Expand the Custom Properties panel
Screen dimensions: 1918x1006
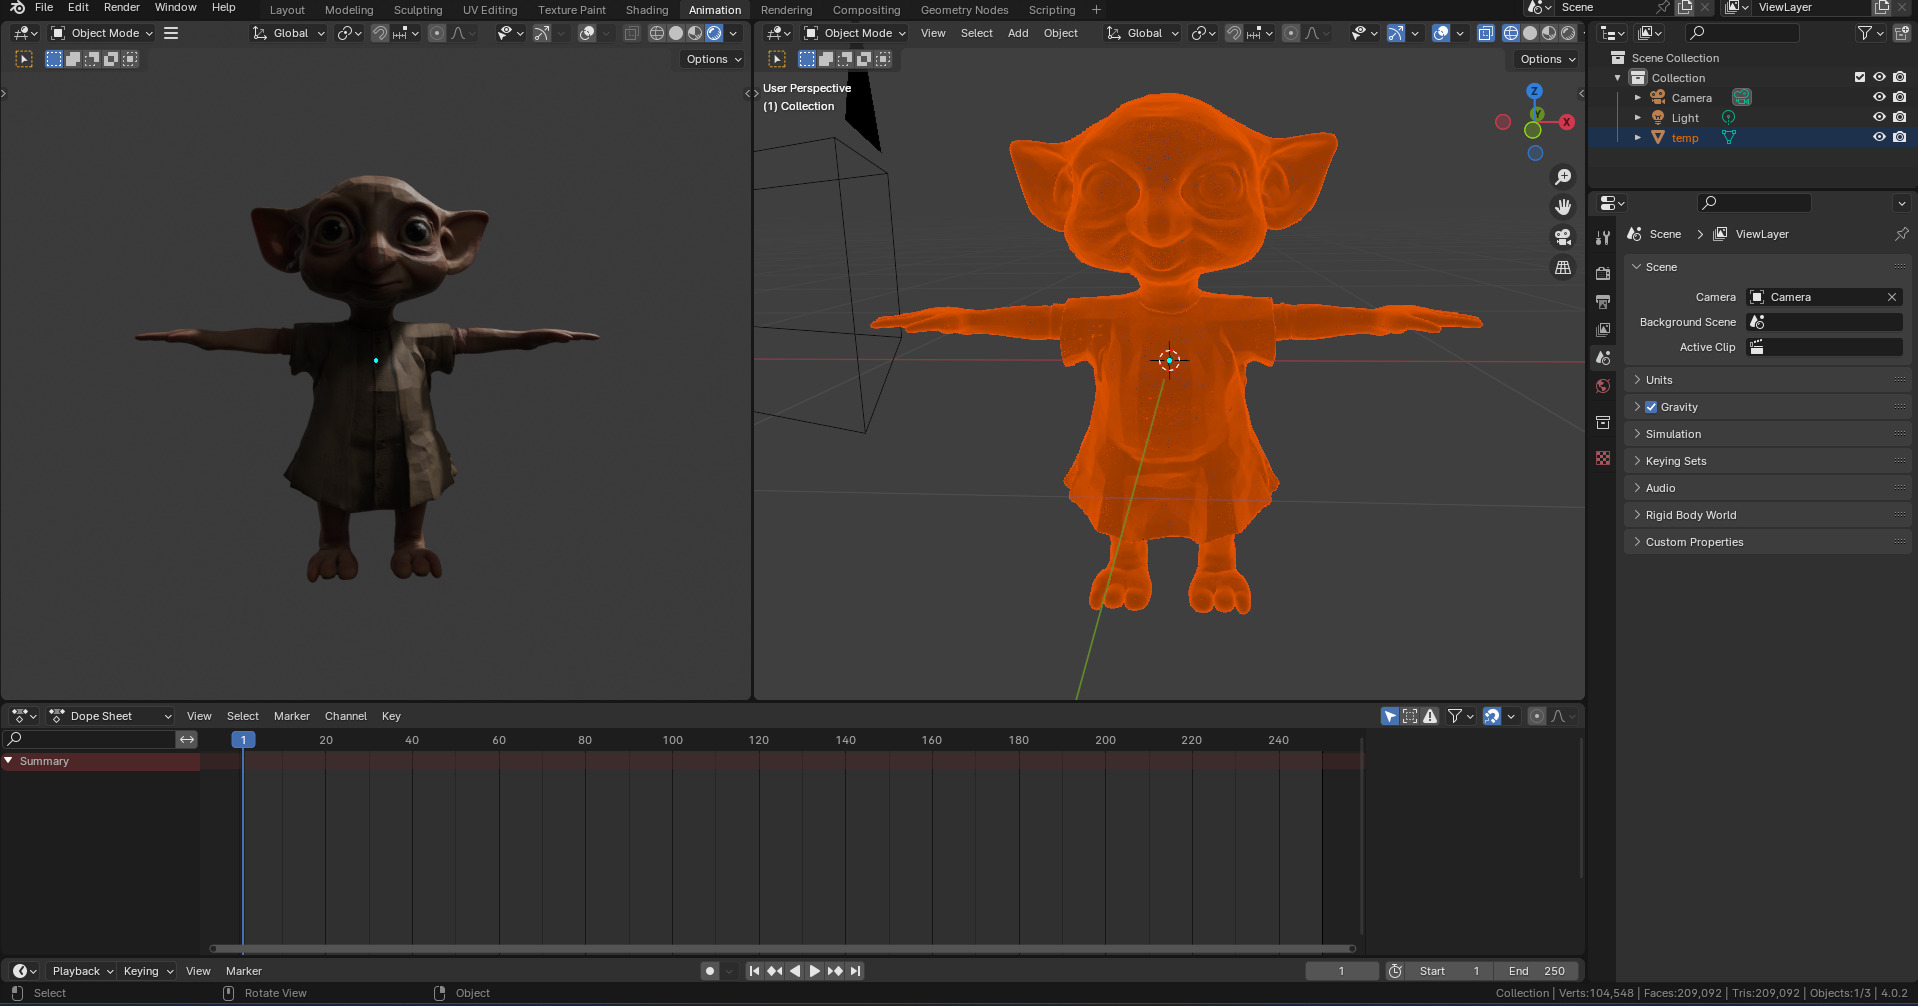click(x=1767, y=542)
